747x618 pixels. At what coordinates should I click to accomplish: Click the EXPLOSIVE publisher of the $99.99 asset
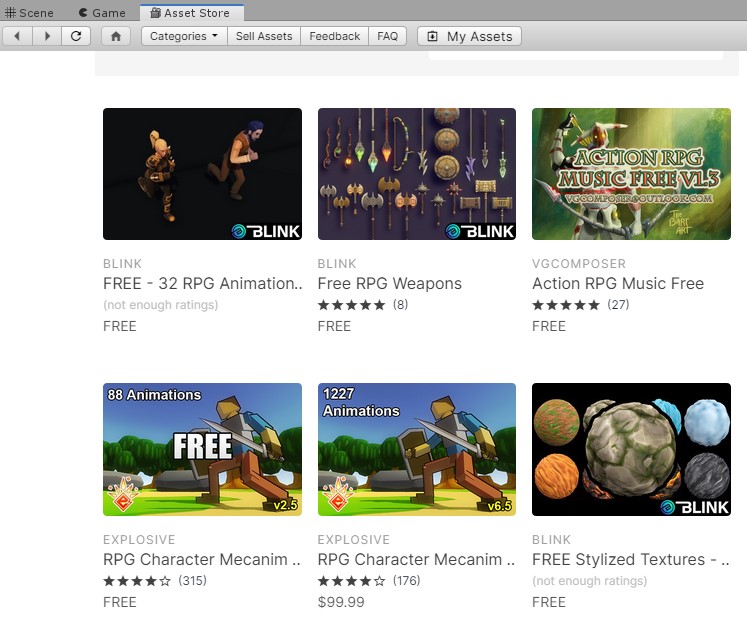tap(353, 539)
